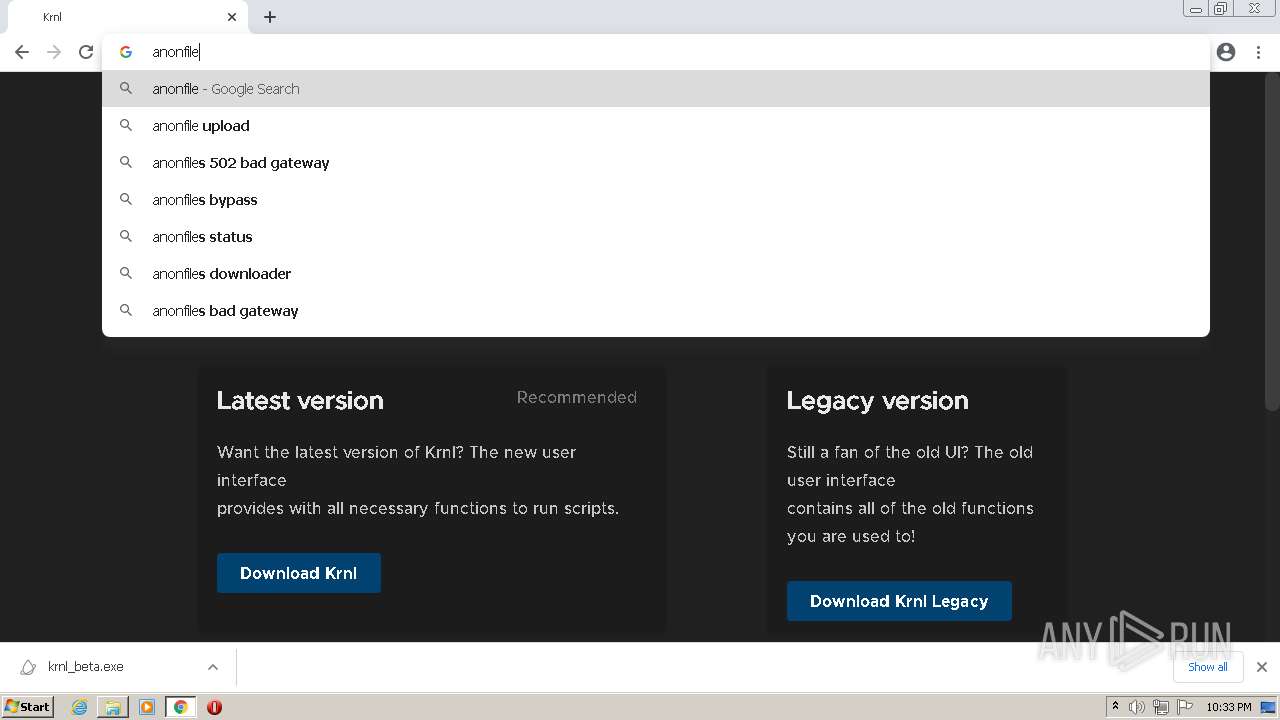
Task: Choose the 'anonfile upload' suggestion
Action: point(656,126)
